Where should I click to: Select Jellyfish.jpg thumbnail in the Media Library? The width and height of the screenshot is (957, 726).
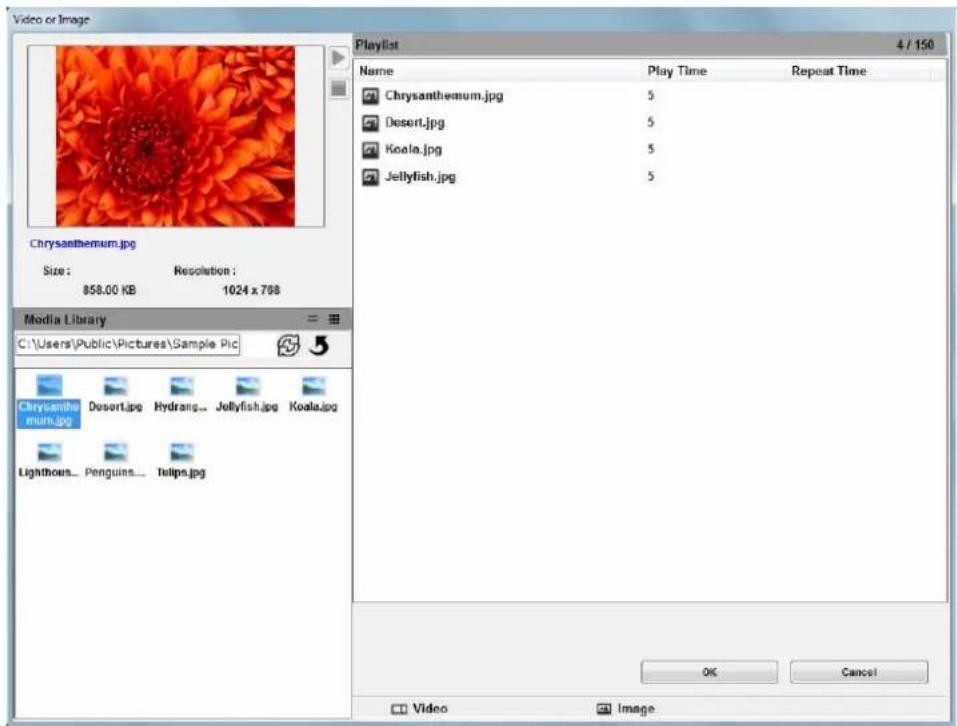coord(247,395)
